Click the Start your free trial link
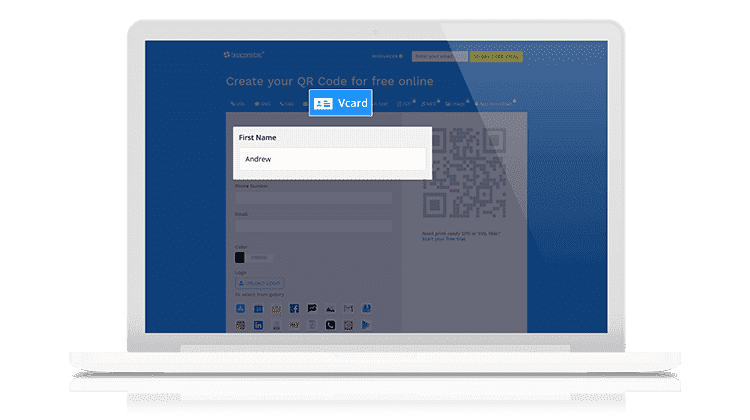Viewport: 750px width, 420px height. coord(443,239)
